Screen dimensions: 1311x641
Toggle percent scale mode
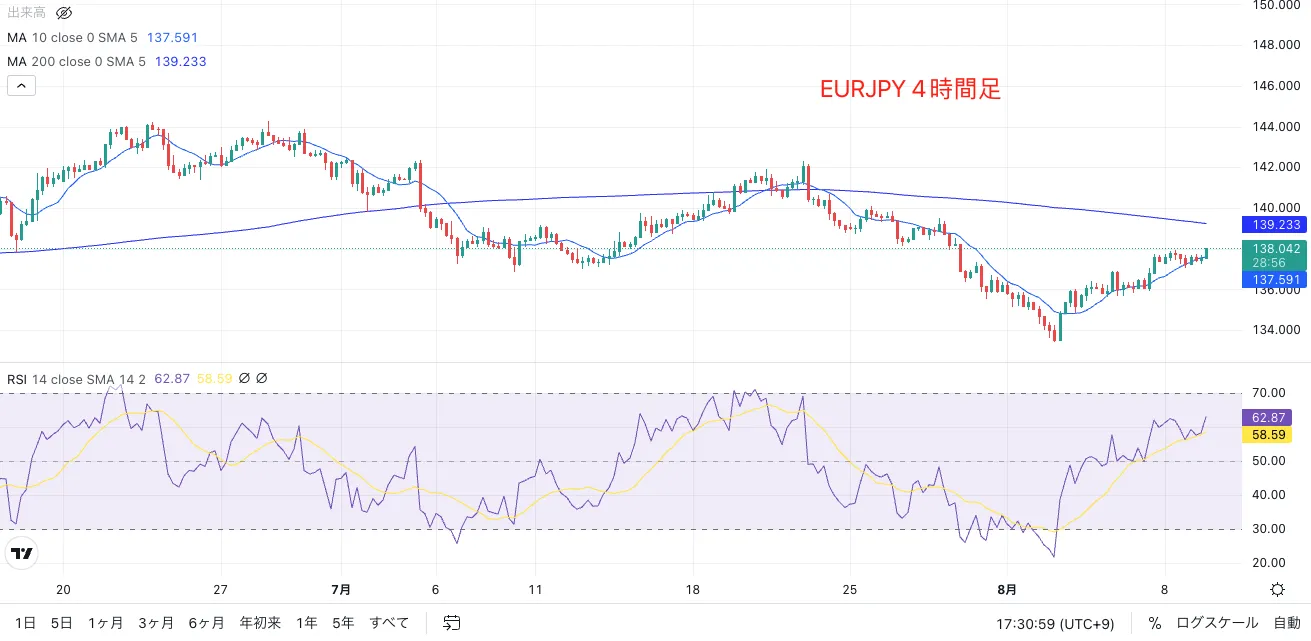[x=1155, y=623]
